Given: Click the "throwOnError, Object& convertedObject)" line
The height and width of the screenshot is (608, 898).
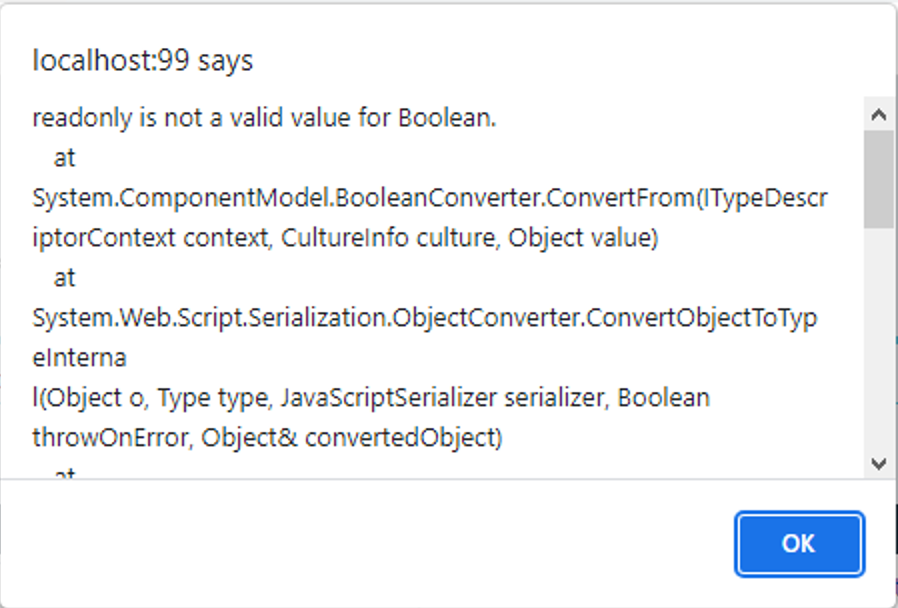Looking at the screenshot, I should click(x=267, y=437).
